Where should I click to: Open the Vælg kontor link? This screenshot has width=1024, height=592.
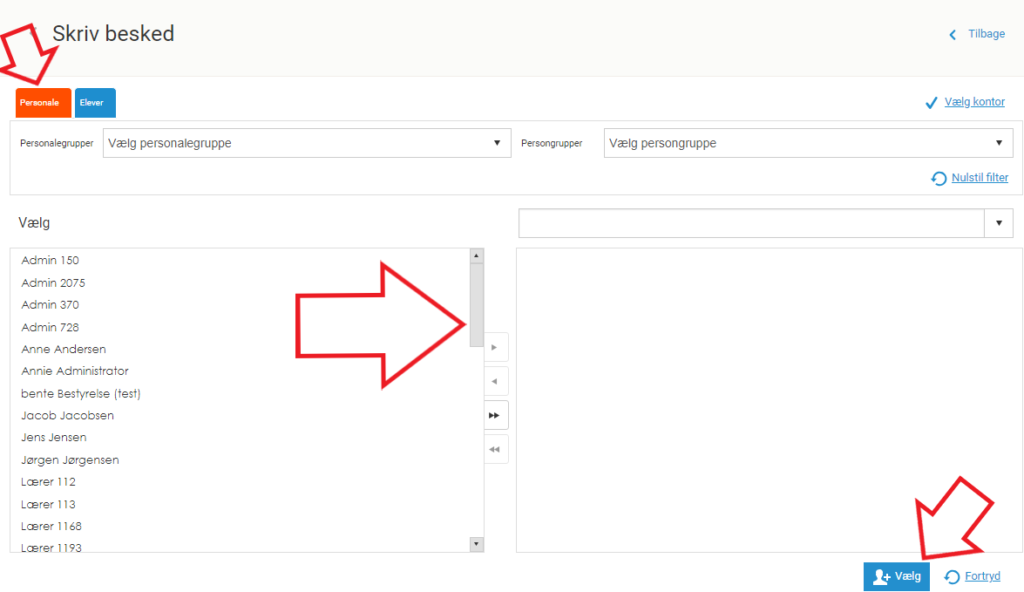(974, 102)
